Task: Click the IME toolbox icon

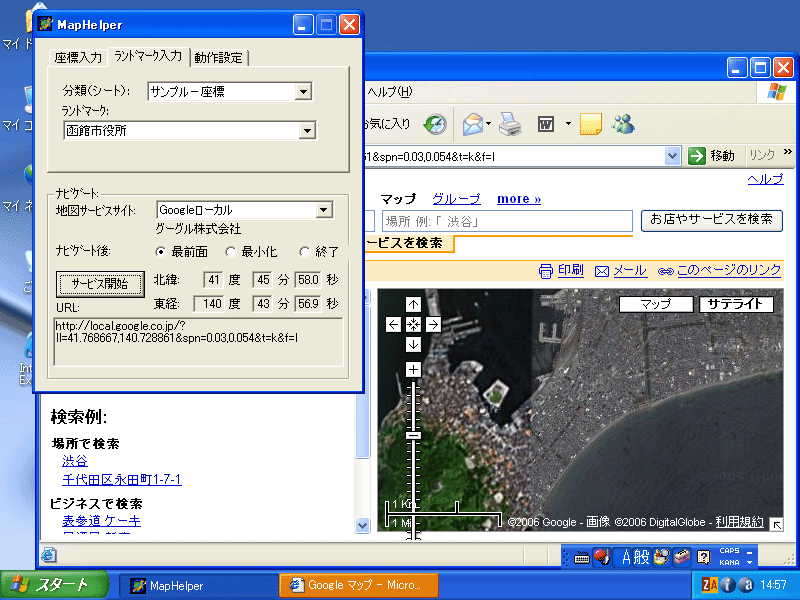Action: pyautogui.click(x=682, y=557)
